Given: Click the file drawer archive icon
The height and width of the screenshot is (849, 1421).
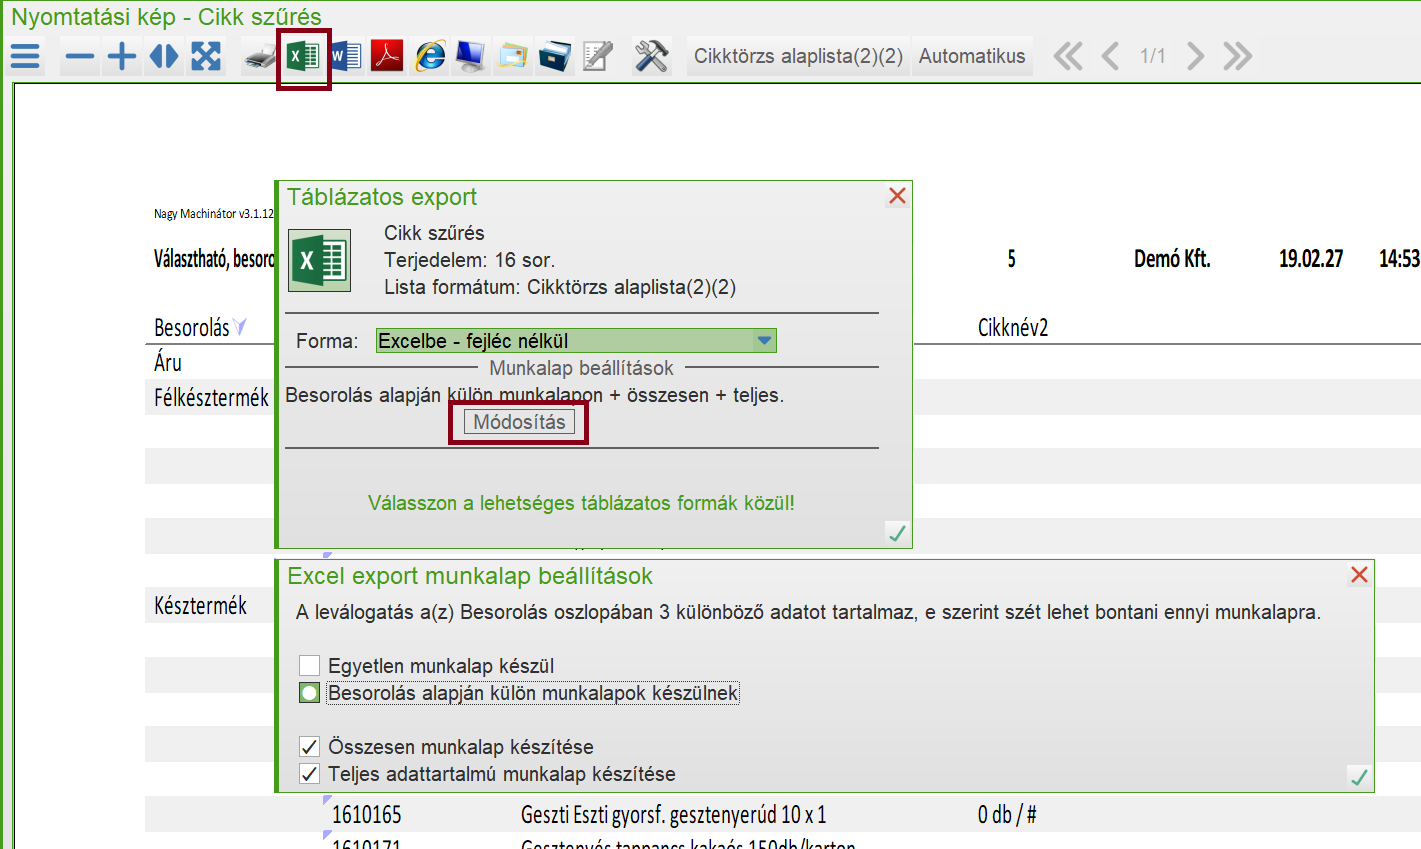Looking at the screenshot, I should pyautogui.click(x=555, y=56).
